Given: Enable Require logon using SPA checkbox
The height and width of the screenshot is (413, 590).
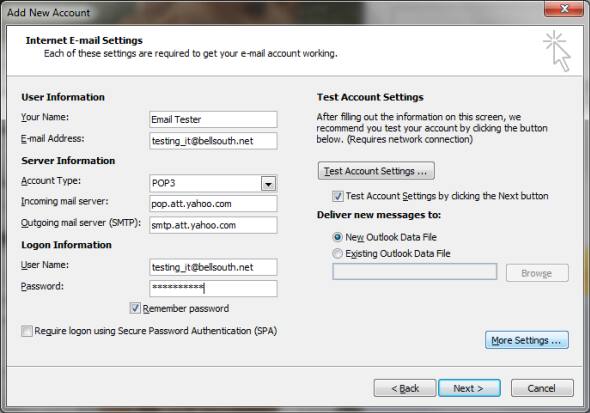Looking at the screenshot, I should coord(27,331).
